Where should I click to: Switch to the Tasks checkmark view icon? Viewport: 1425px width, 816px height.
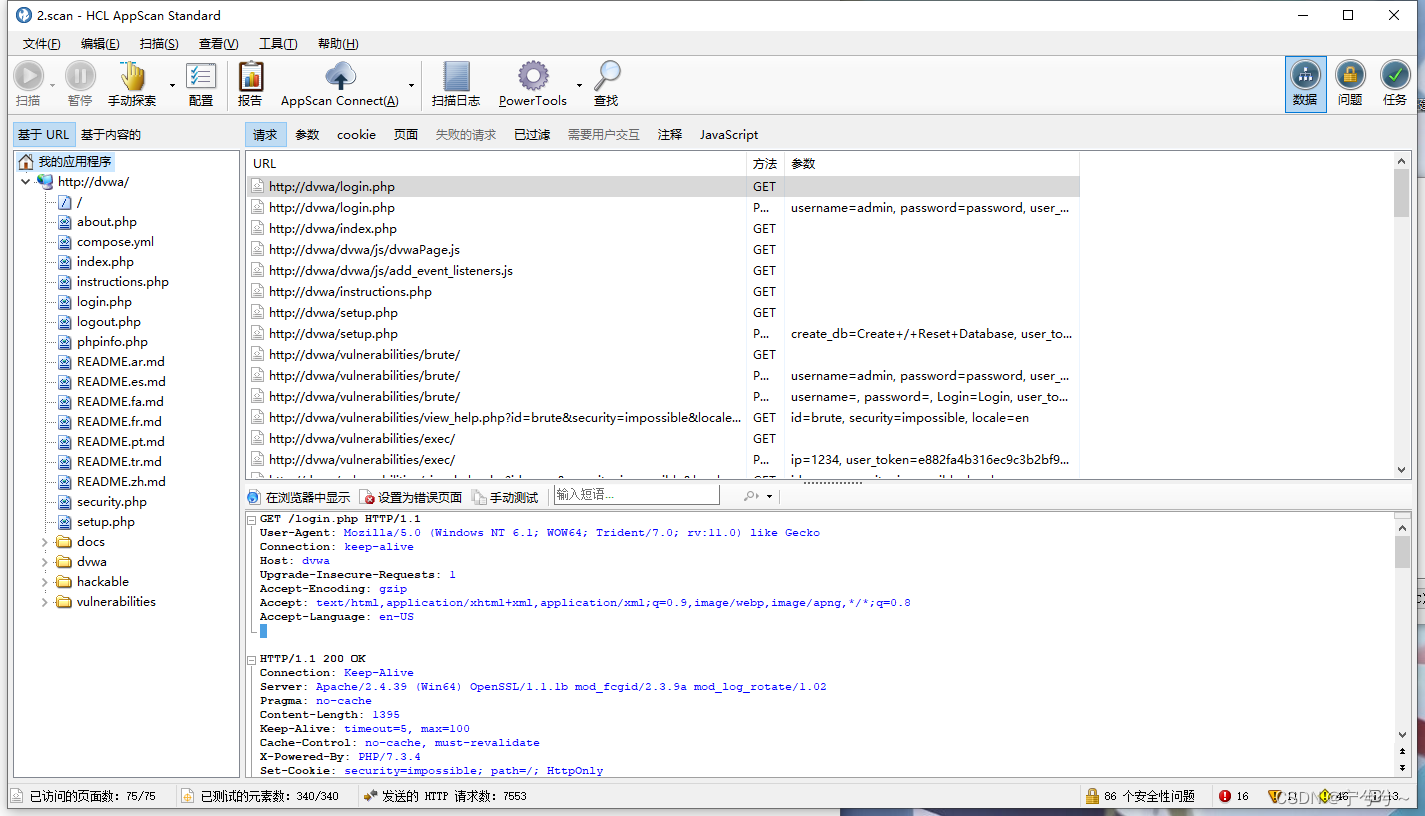1395,74
